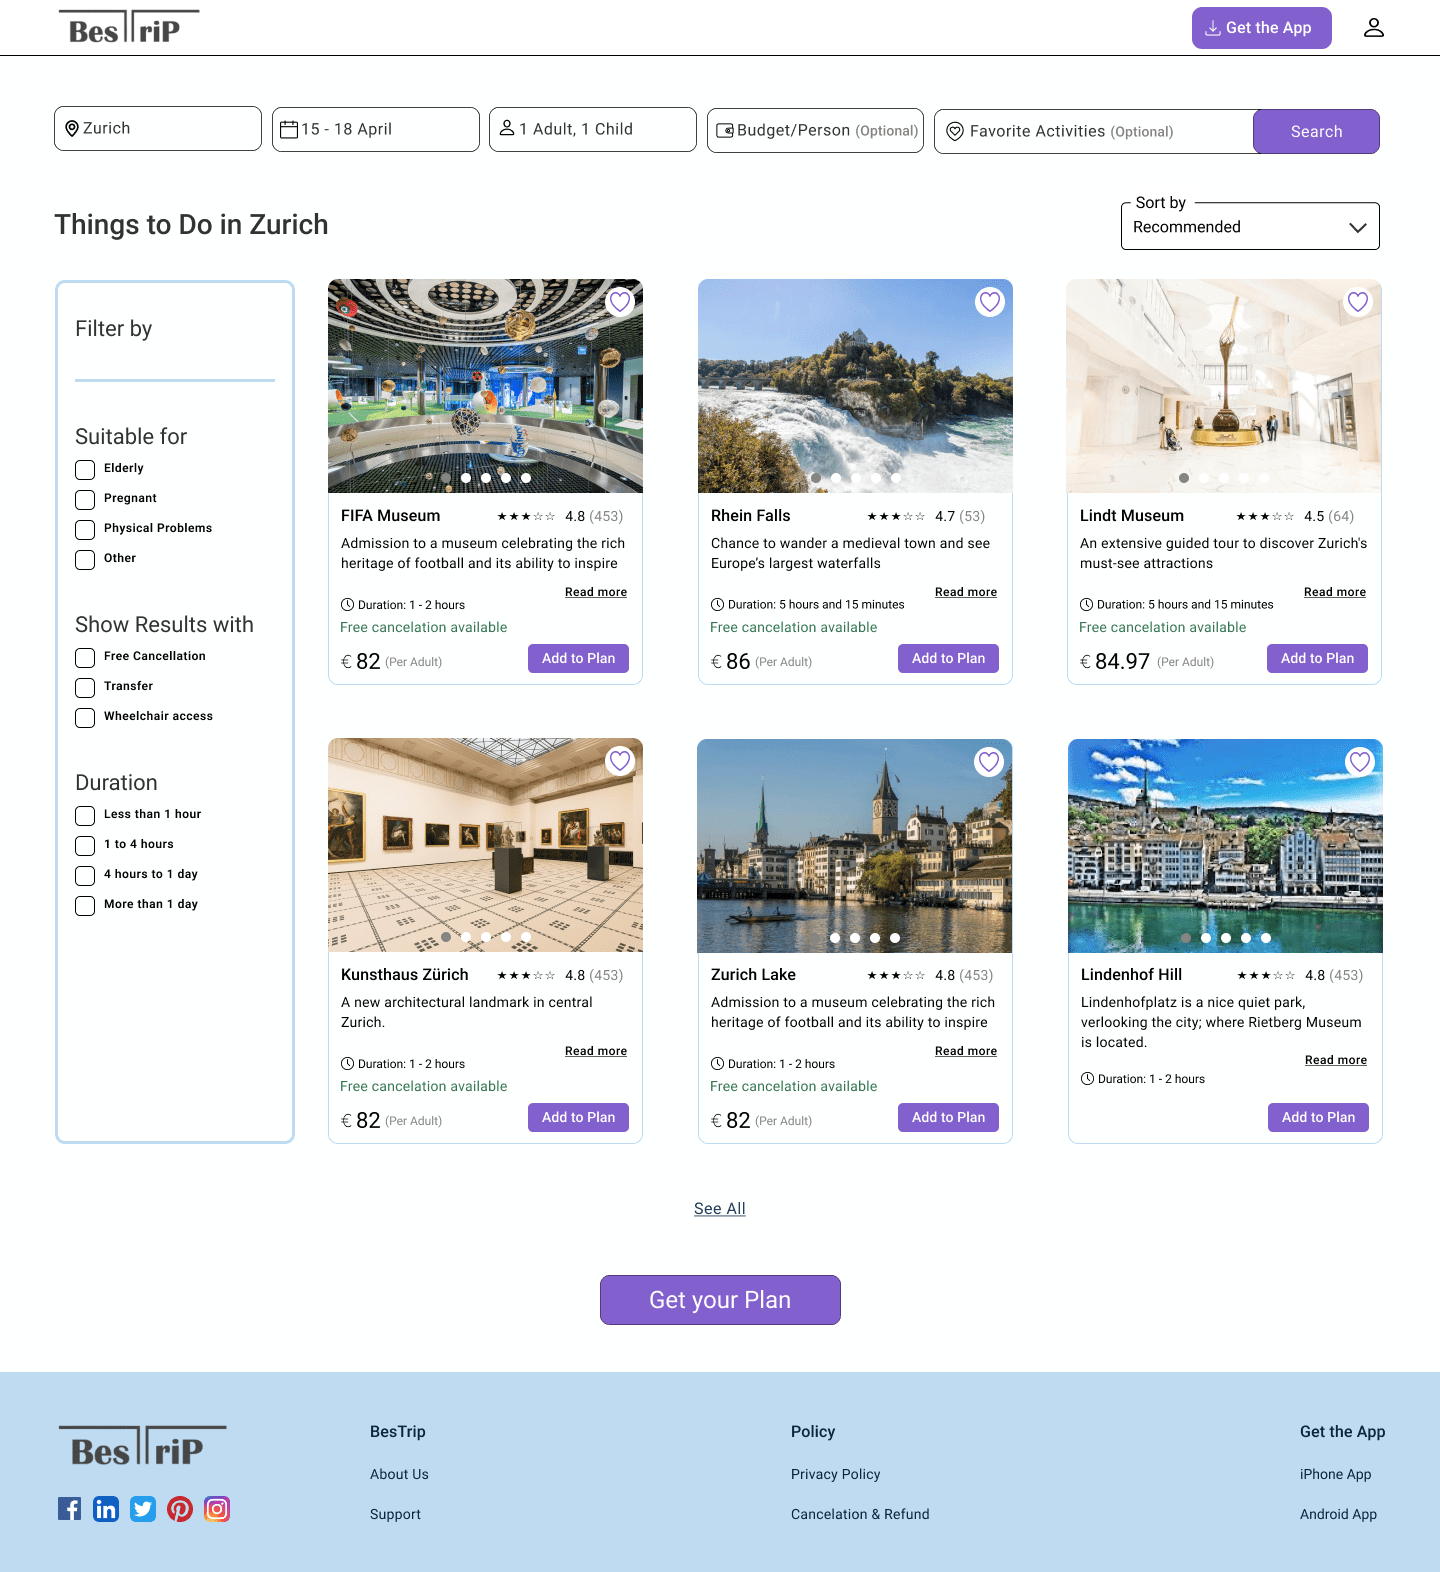
Task: Add FIFA Museum to plan
Action: (578, 658)
